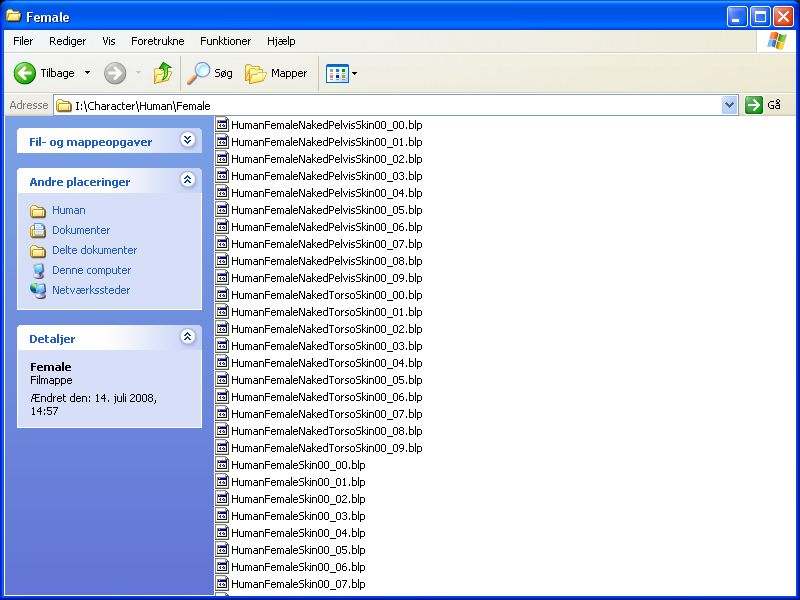
Task: Select file name HumanFemaleSkin00_03.blp
Action: coord(298,516)
